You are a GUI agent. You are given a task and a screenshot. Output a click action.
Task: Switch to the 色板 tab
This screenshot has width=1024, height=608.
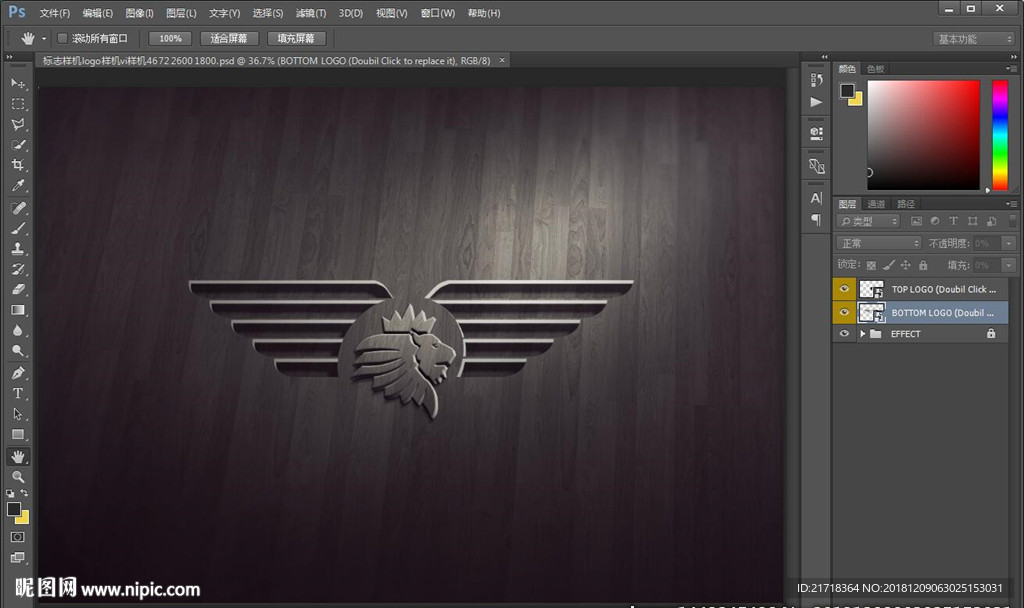pyautogui.click(x=875, y=69)
